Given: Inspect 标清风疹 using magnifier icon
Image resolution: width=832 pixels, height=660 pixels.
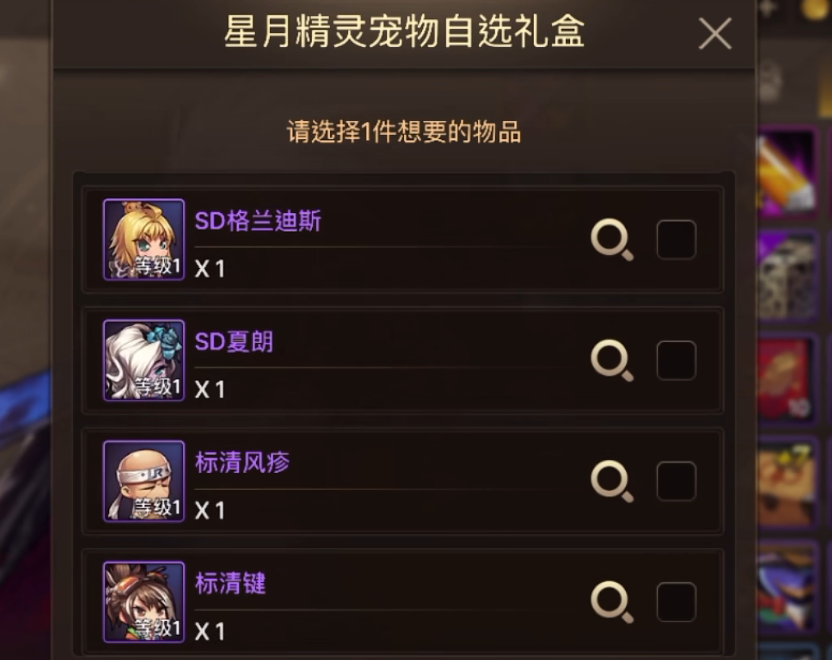Looking at the screenshot, I should [x=612, y=481].
